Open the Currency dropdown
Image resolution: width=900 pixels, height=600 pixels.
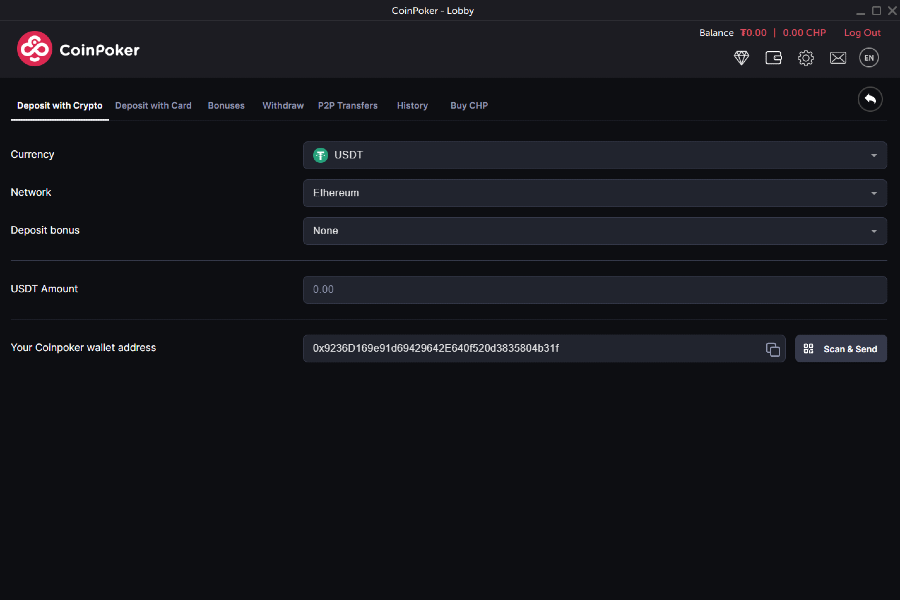tap(594, 155)
